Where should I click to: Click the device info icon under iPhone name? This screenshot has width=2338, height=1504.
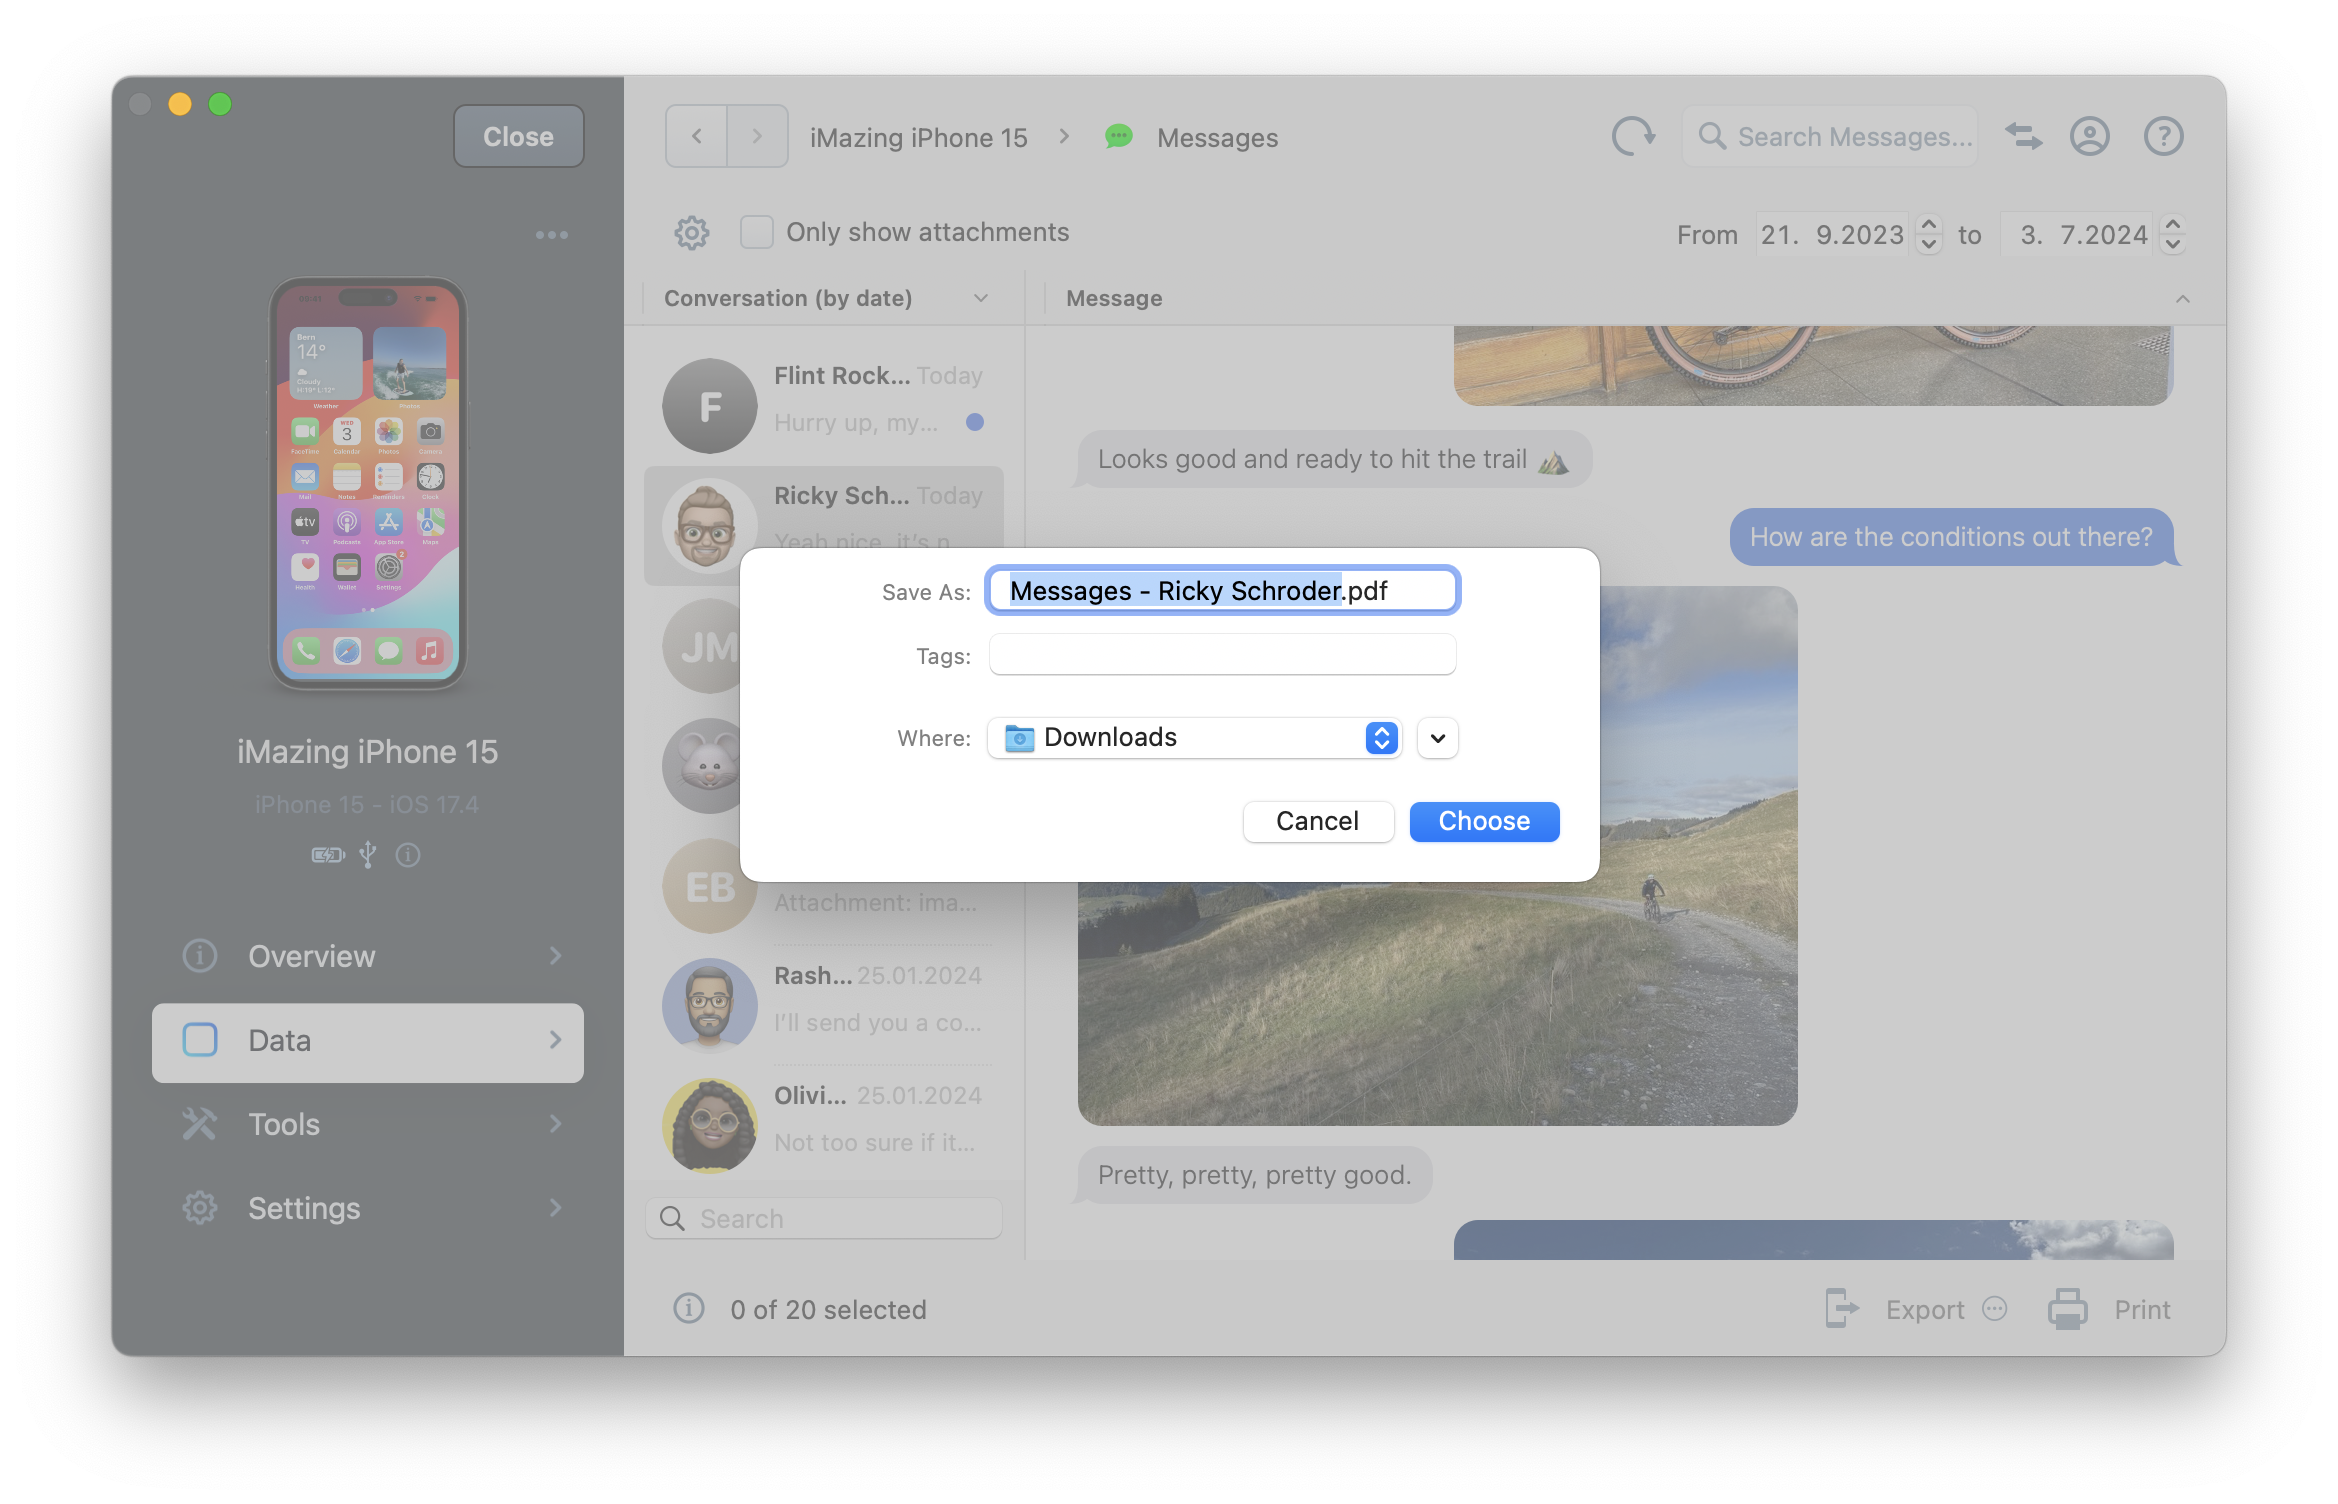pos(408,855)
